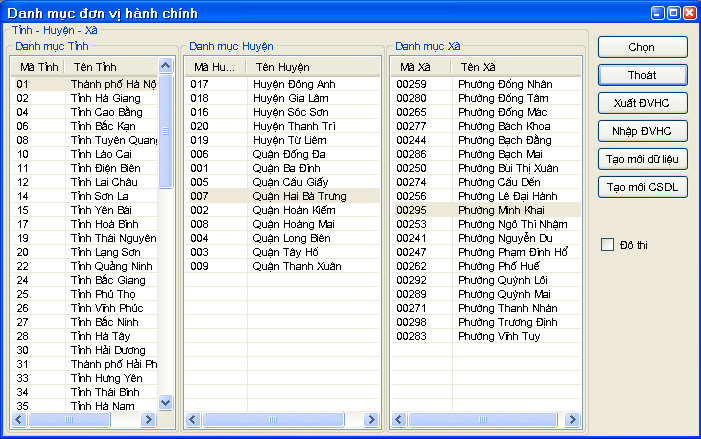Select Quận Đống Đa row
The image size is (701, 439).
coord(283,154)
